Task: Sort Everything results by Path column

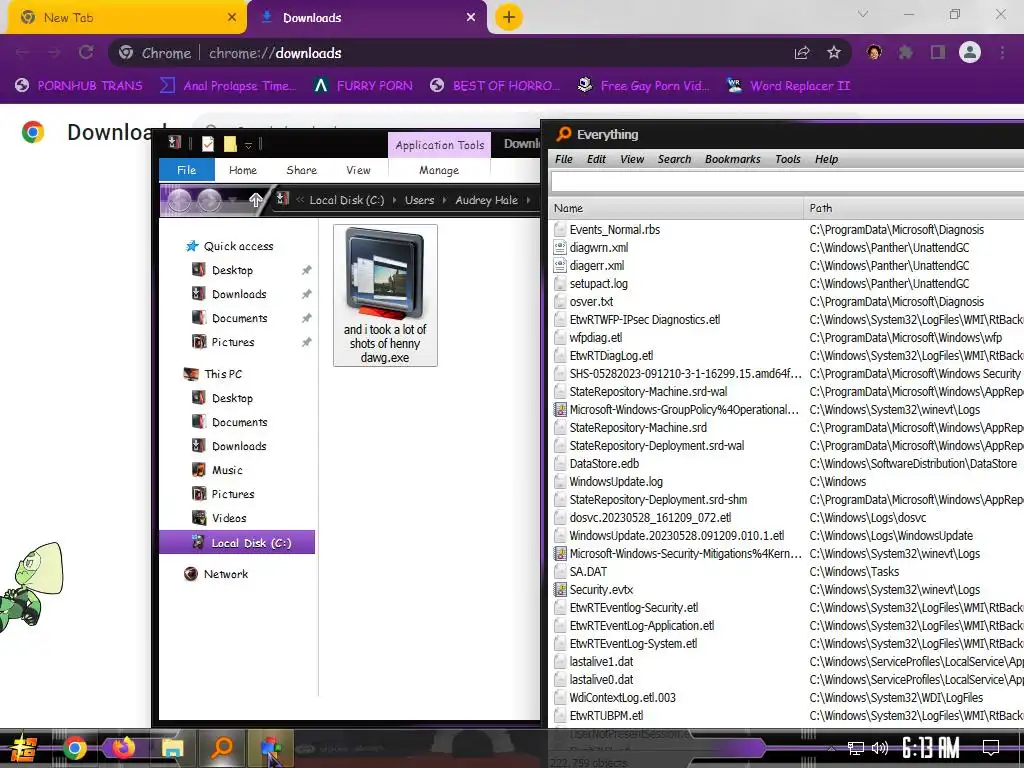Action: point(914,208)
